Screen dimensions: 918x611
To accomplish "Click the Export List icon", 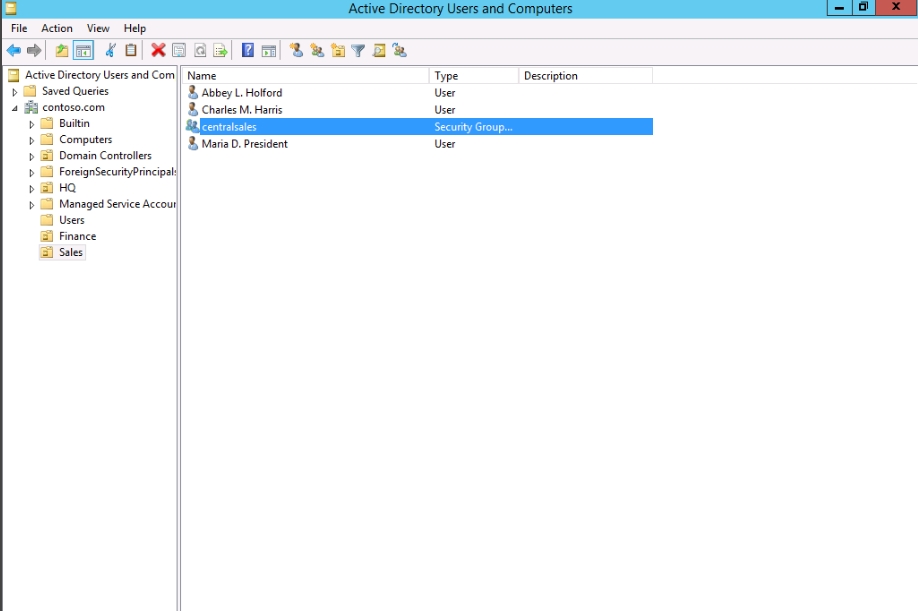I will [221, 51].
